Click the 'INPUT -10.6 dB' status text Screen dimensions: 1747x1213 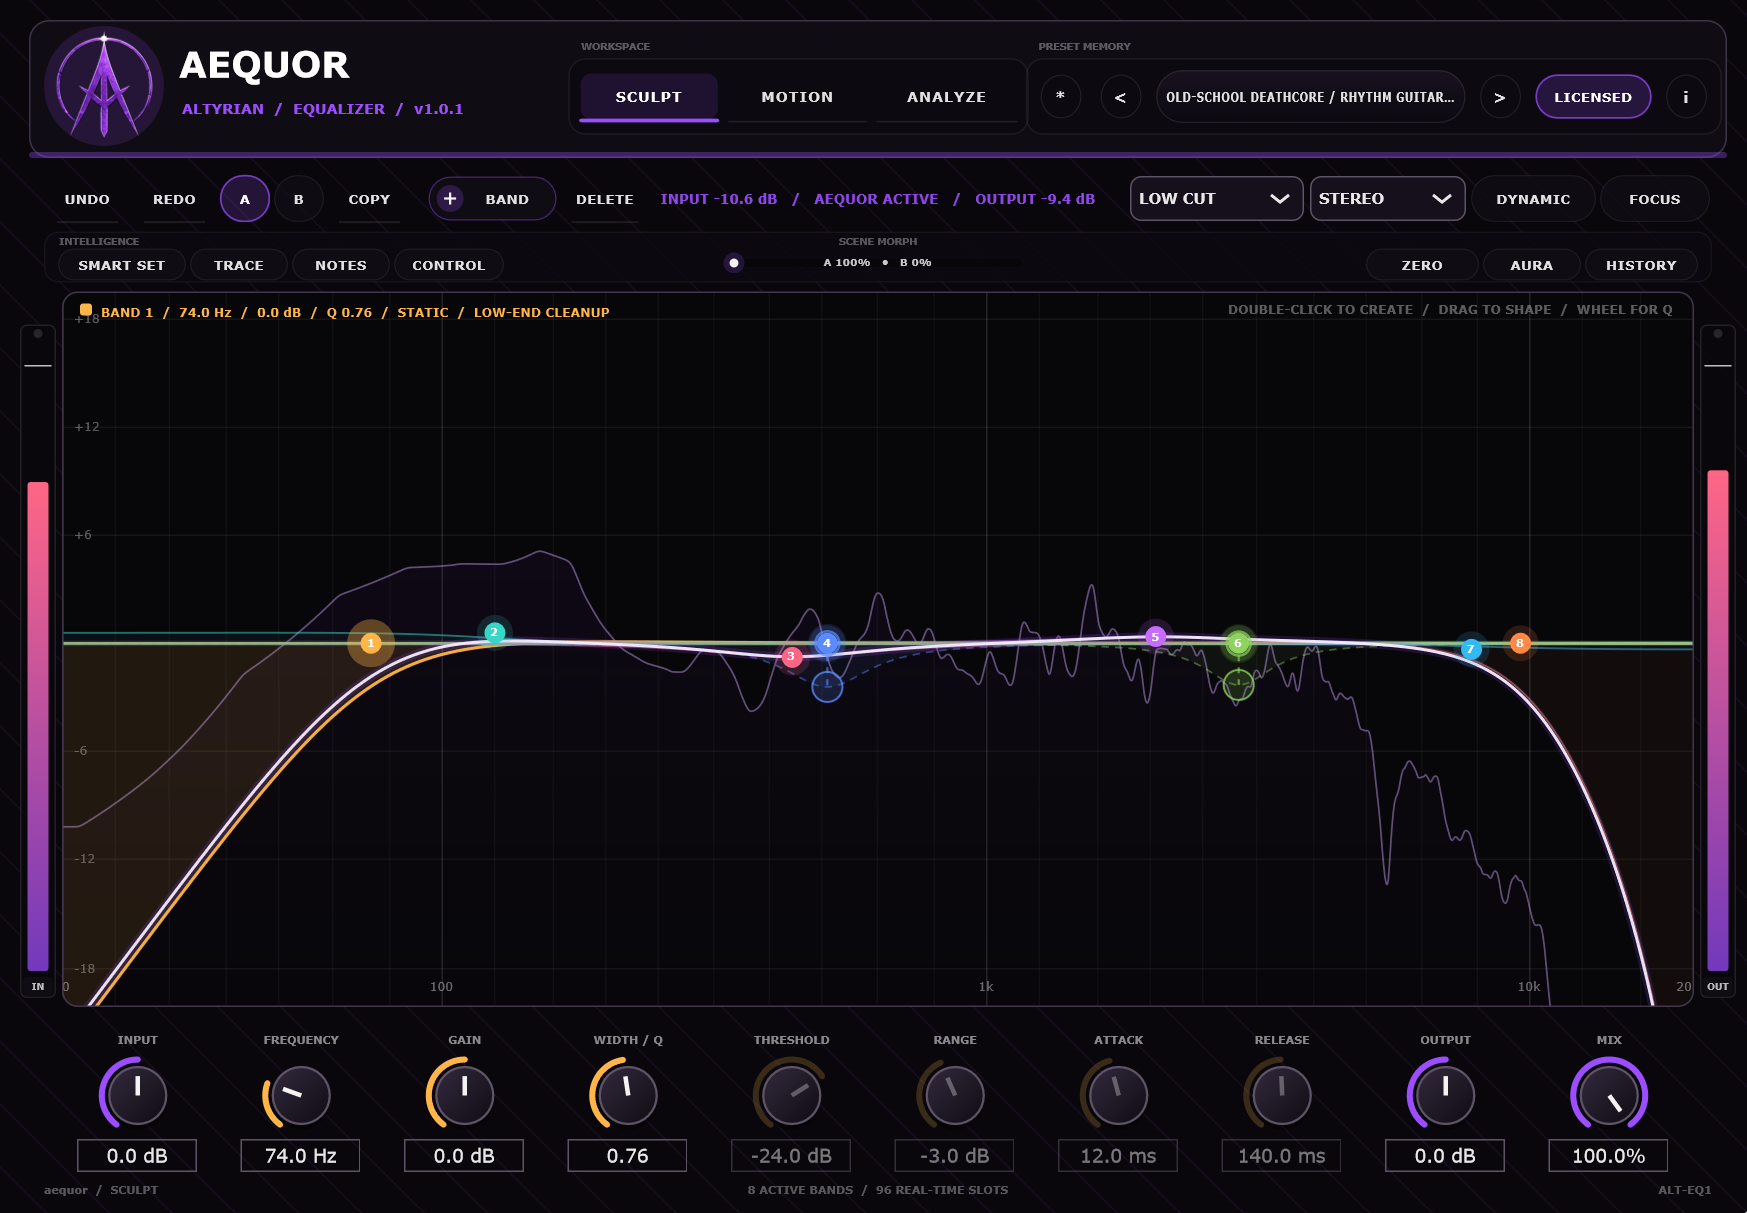718,199
